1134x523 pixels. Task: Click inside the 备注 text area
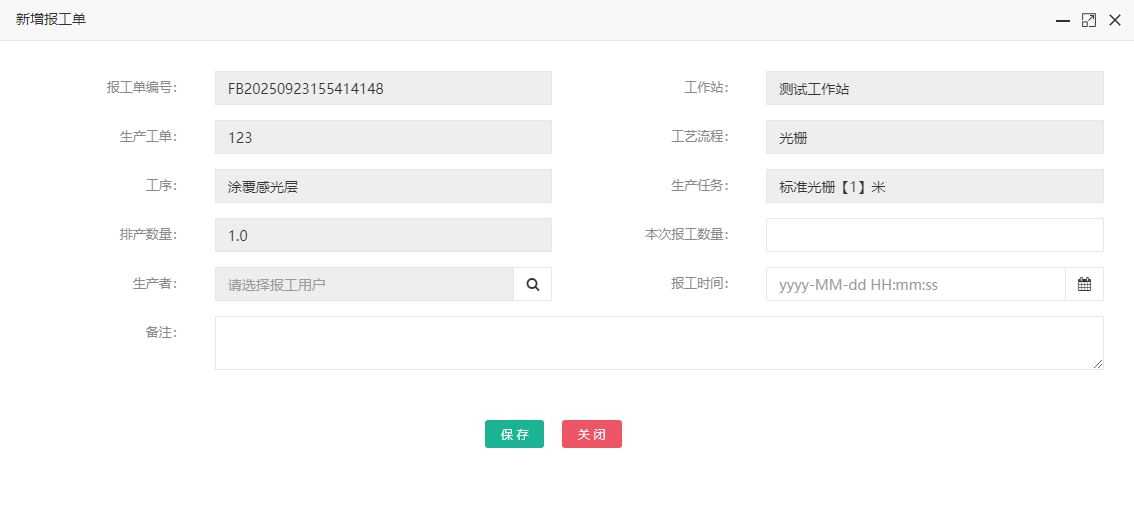point(658,343)
